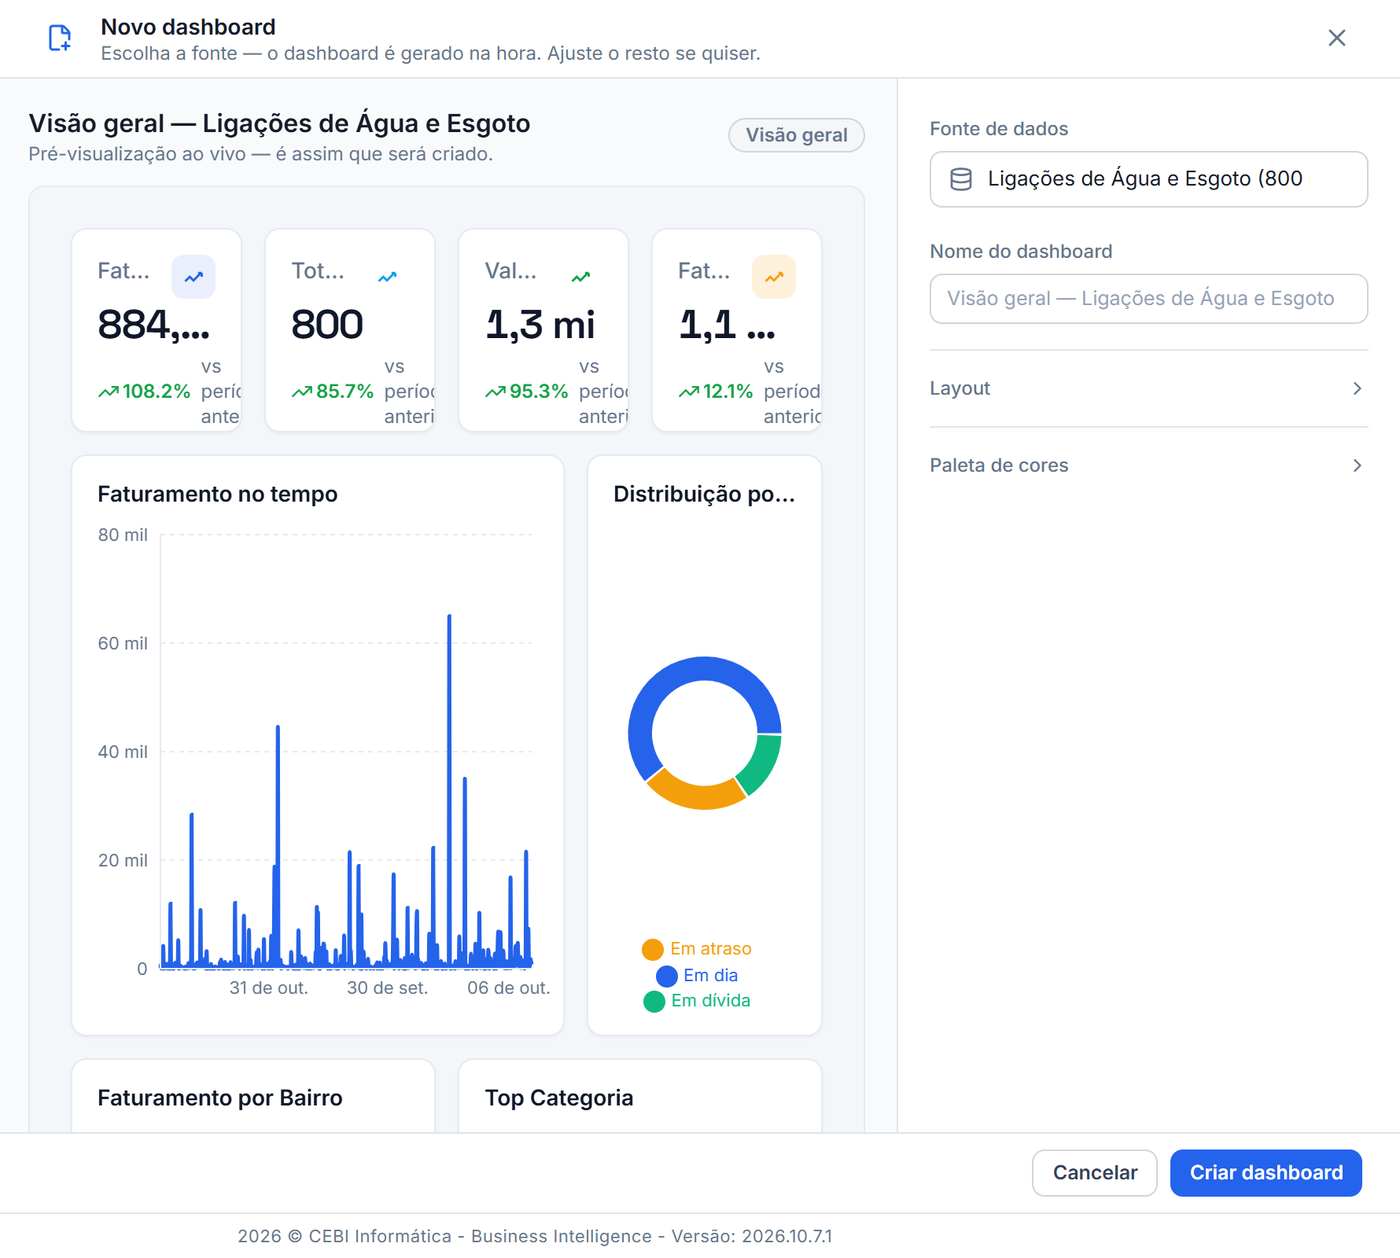Click the Em dia legend label
Image resolution: width=1400 pixels, height=1258 pixels.
(x=711, y=976)
